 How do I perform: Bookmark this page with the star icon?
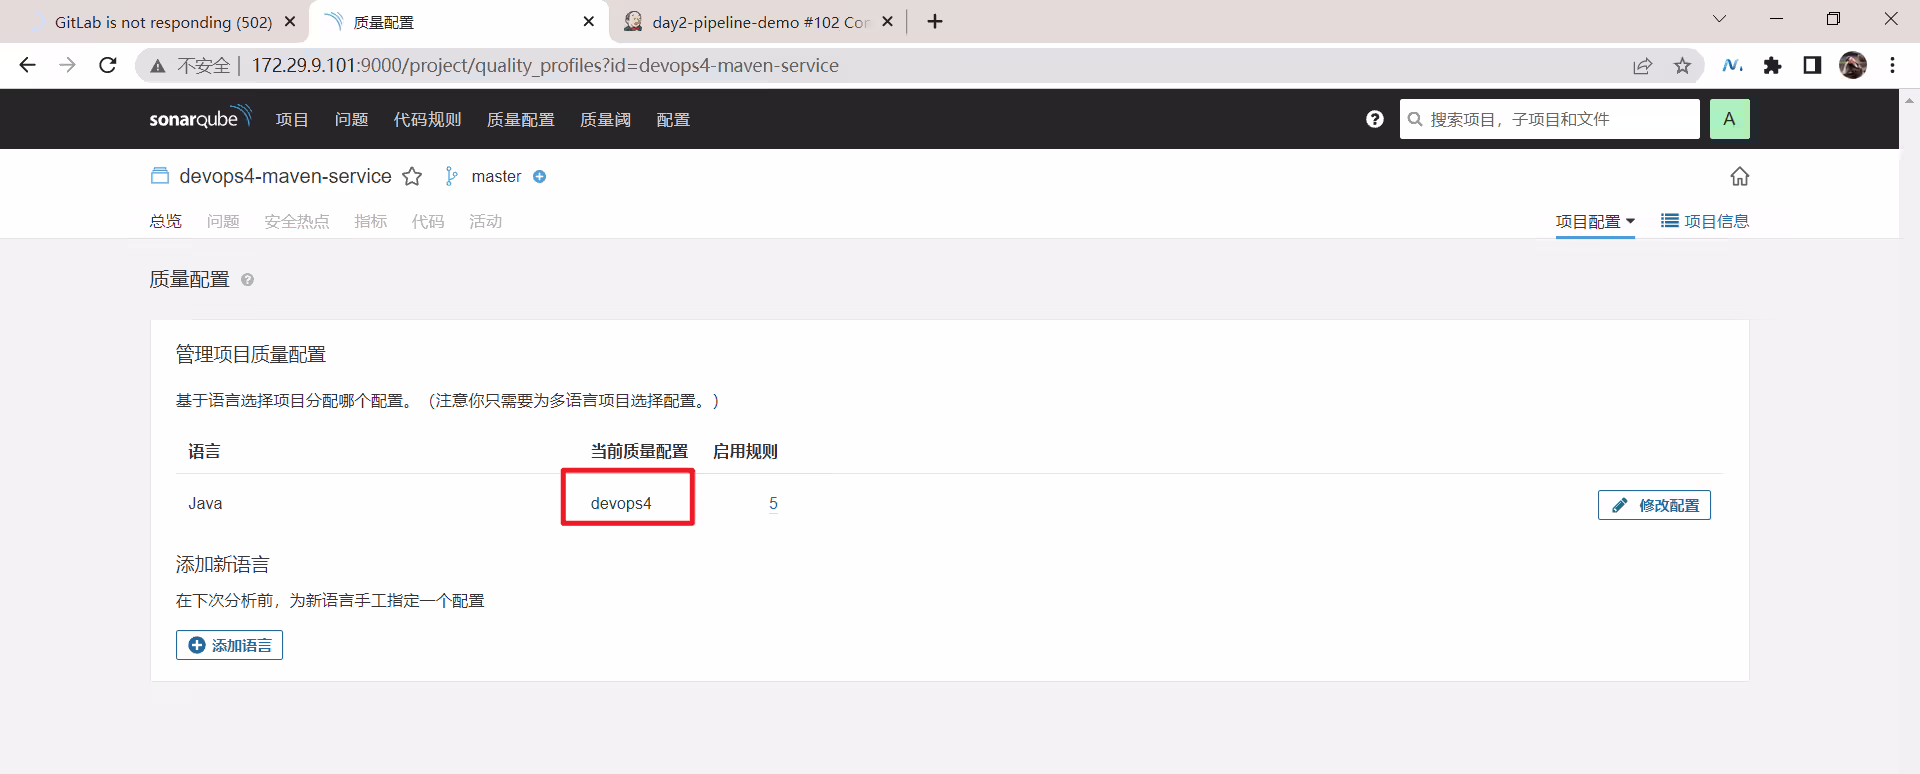click(x=1683, y=66)
